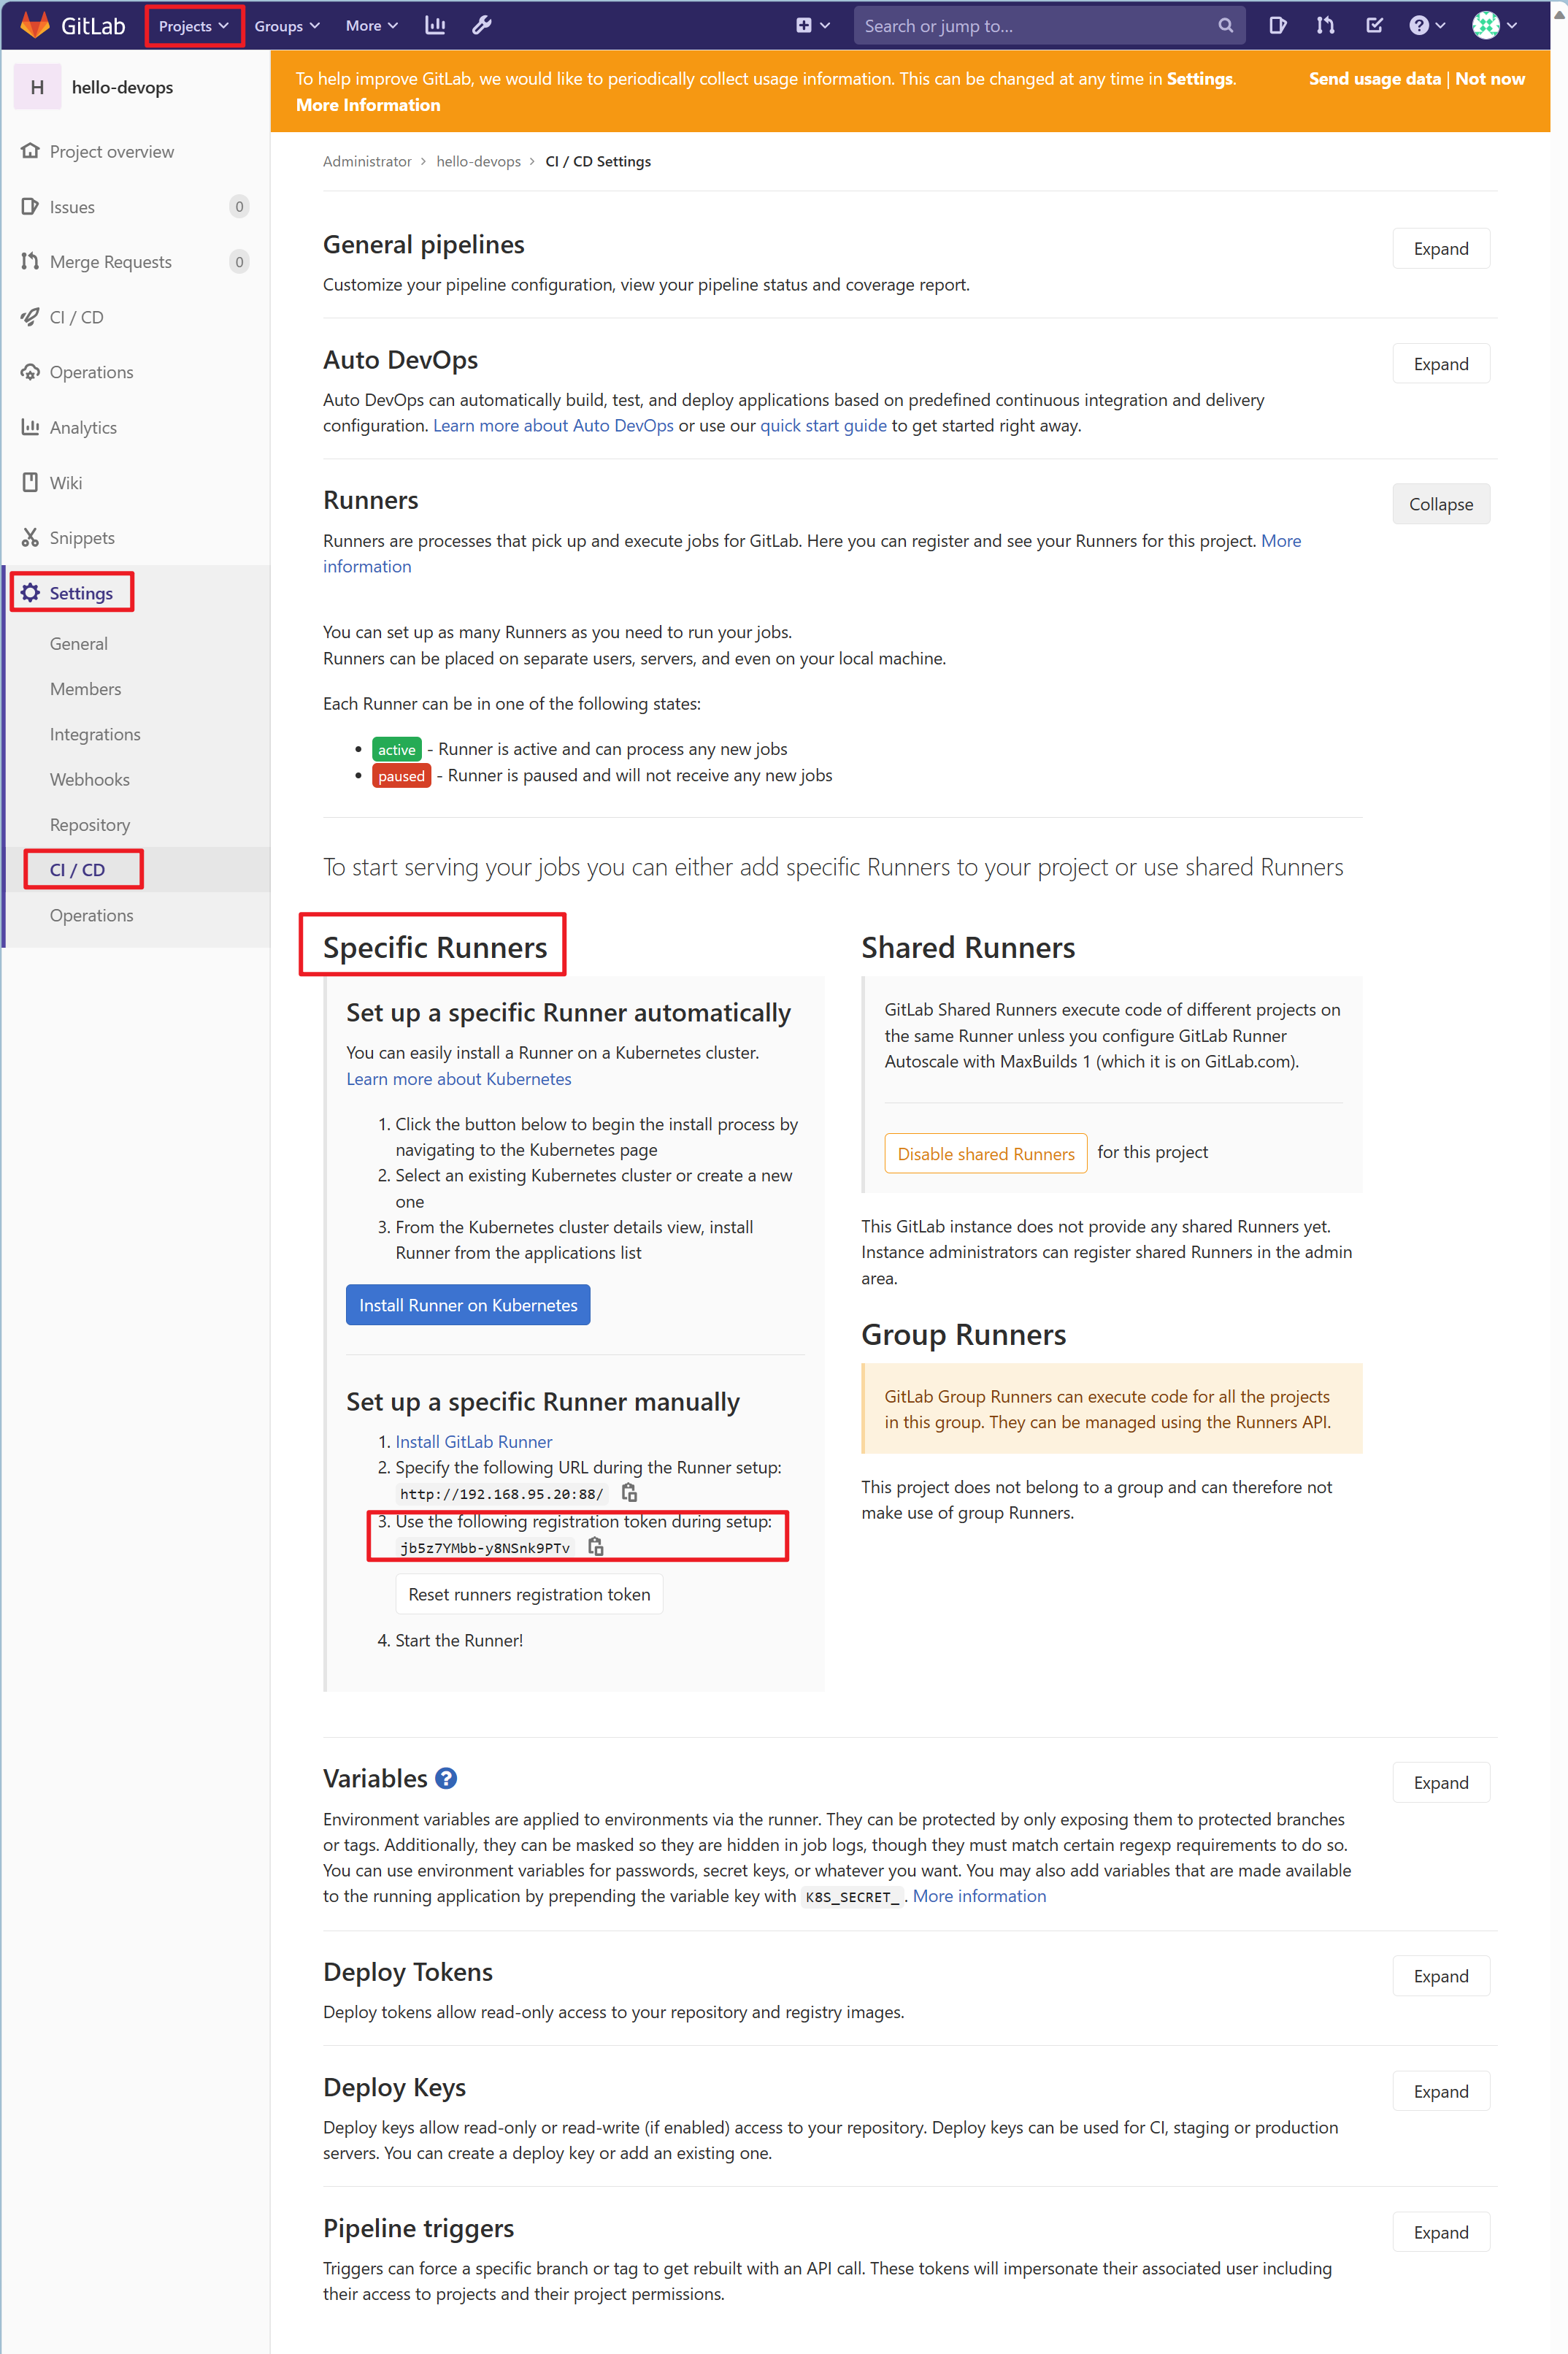
Task: Open the Wiki from the sidebar
Action: click(66, 482)
